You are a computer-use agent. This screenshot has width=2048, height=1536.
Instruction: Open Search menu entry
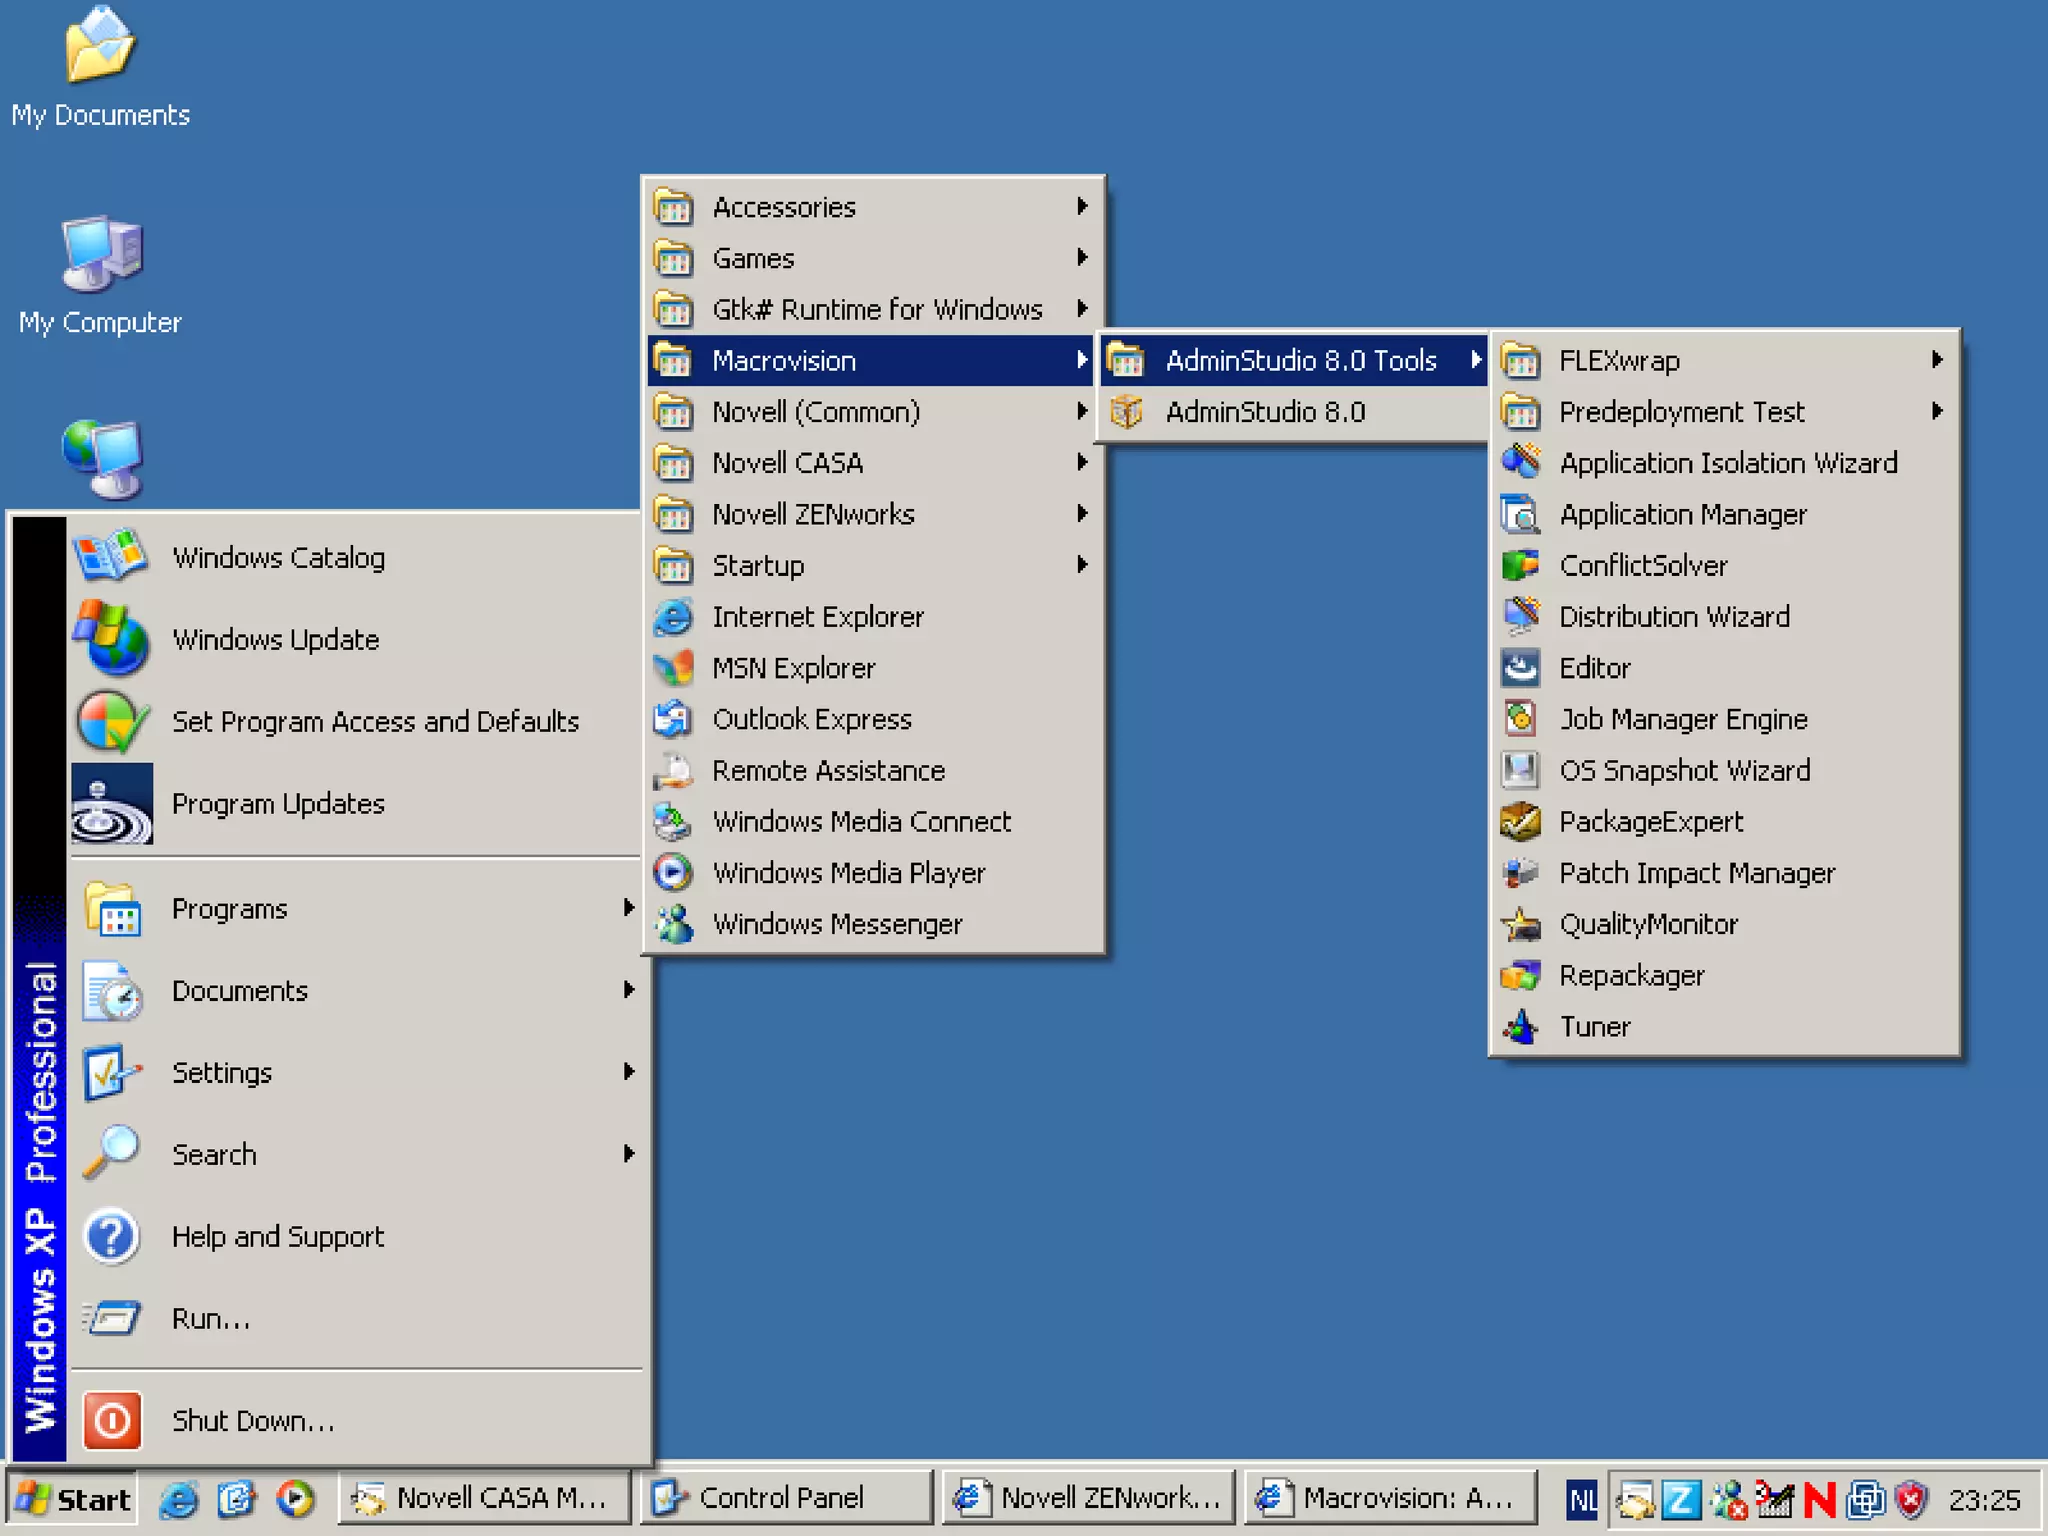(356, 1154)
